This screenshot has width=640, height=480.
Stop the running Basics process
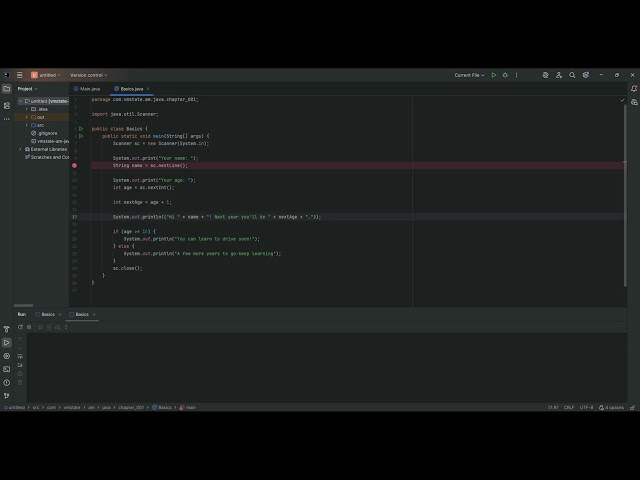point(29,327)
